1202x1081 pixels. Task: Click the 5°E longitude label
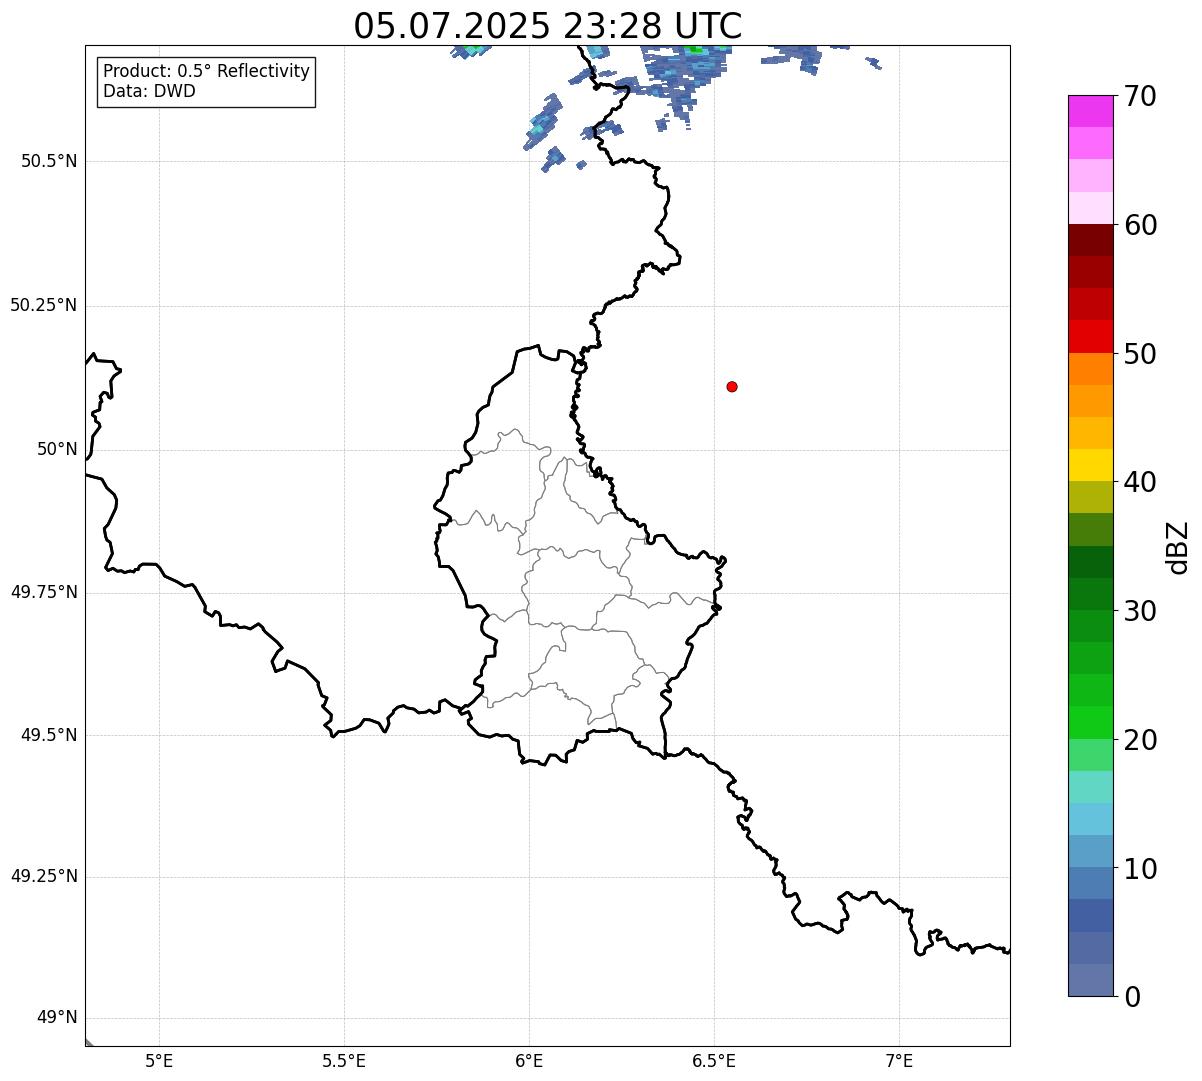tap(159, 1061)
